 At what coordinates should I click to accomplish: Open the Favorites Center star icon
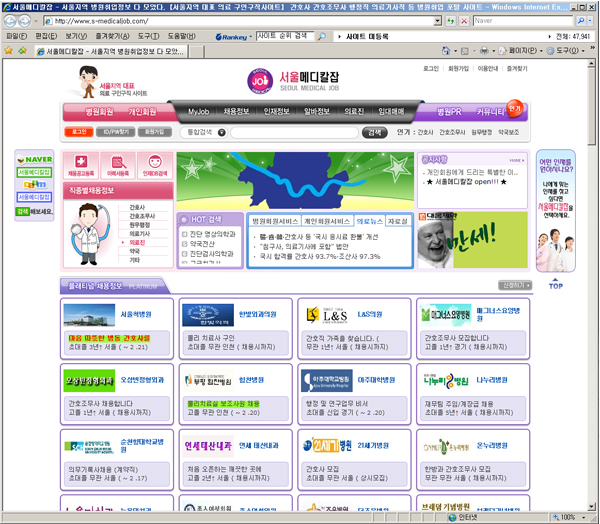8,51
